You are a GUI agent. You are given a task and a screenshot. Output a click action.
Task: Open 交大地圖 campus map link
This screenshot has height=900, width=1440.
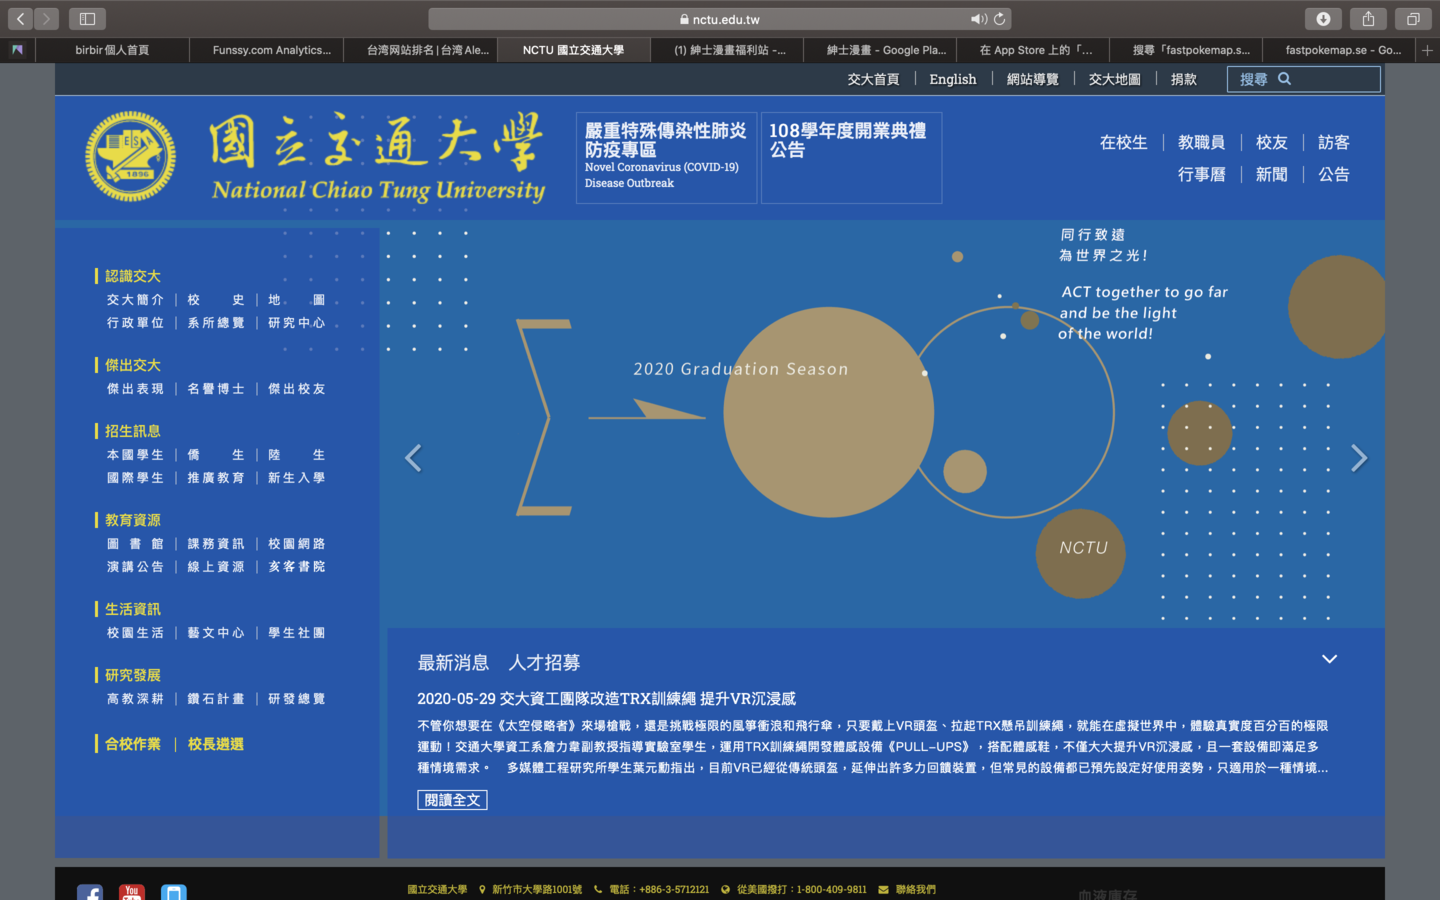[1114, 79]
